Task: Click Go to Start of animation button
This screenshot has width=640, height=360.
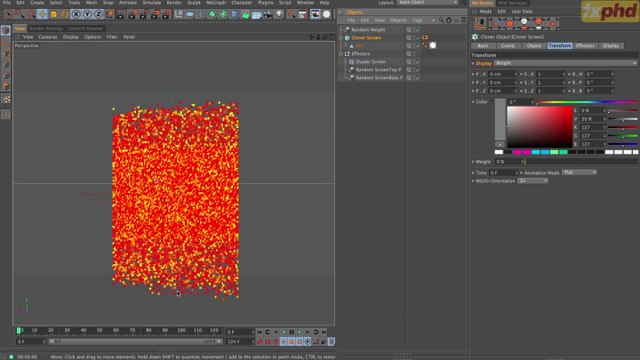Action: coord(260,332)
